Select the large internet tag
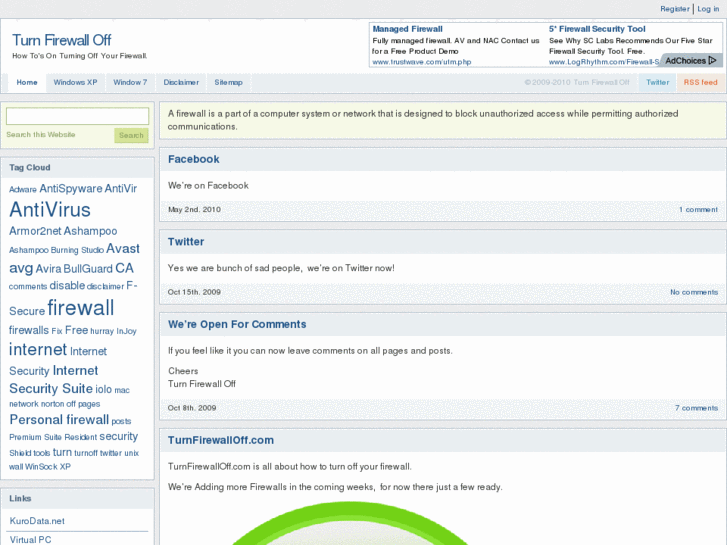The image size is (727, 545). pyautogui.click(x=38, y=349)
